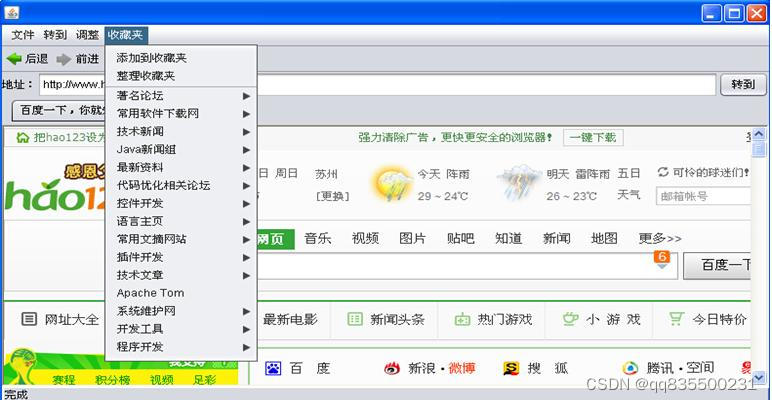Select the 新闻 search tab
772x402 pixels.
coord(556,239)
